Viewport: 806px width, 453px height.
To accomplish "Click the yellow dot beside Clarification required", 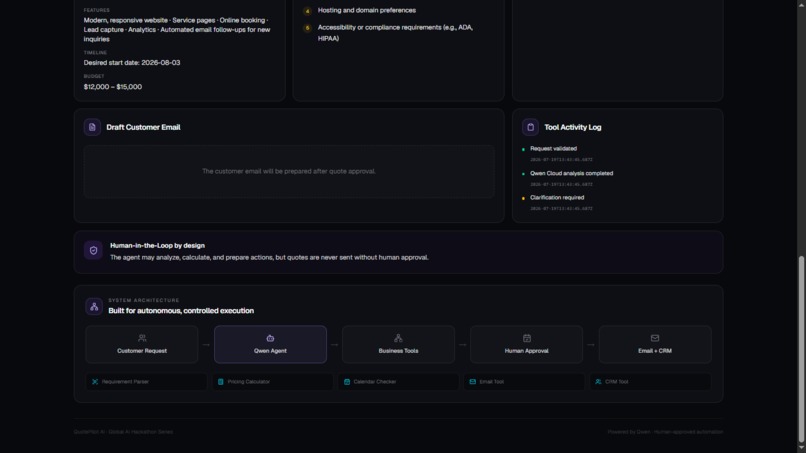I will pos(523,198).
